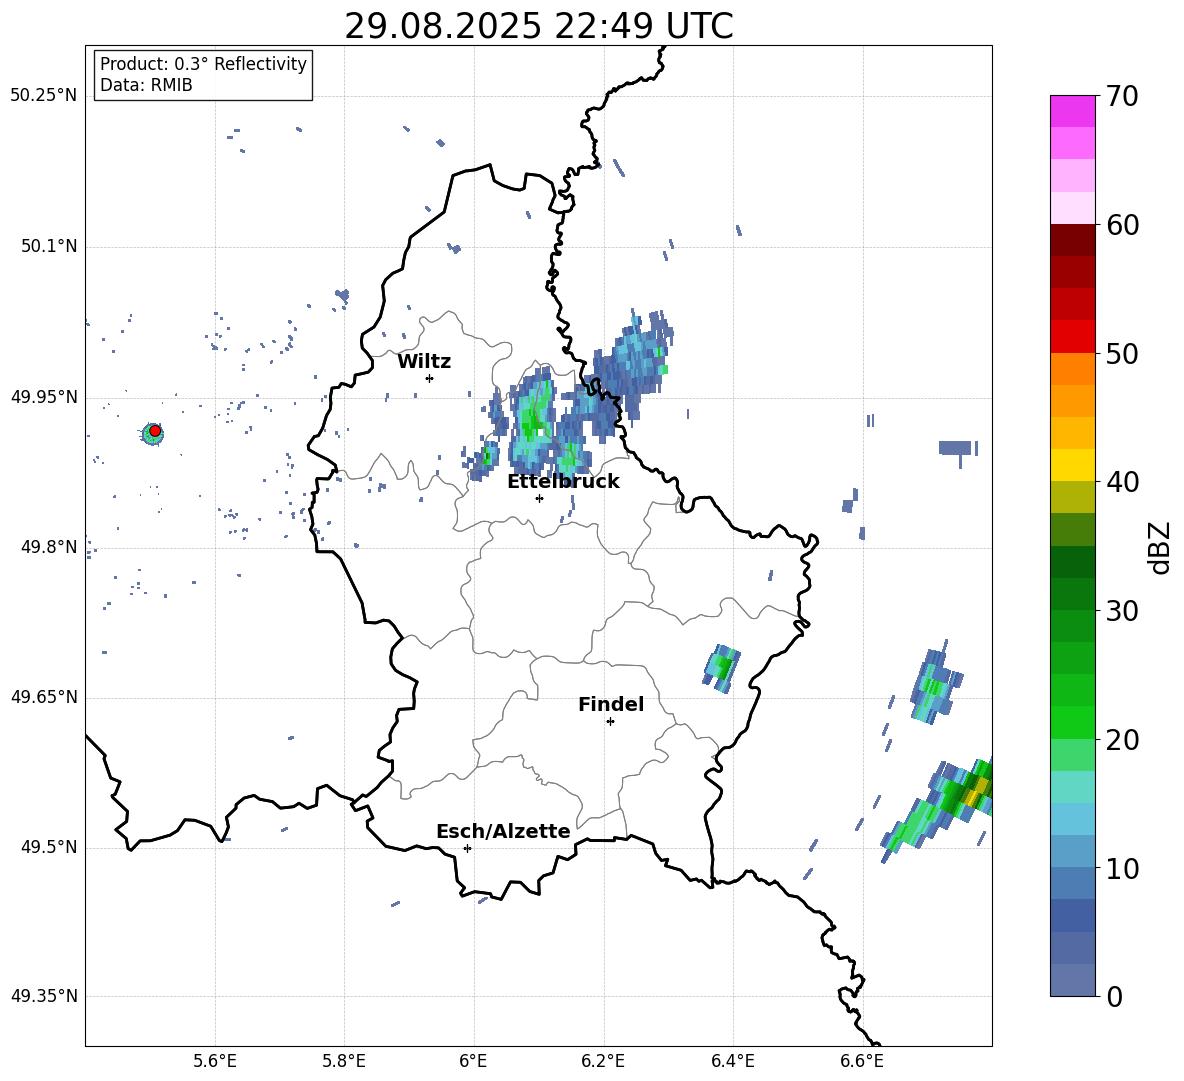Click the red radar site marker

pos(155,431)
